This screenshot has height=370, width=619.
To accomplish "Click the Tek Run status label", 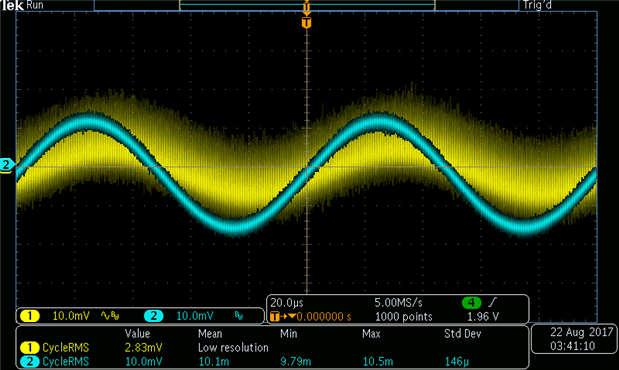I will (x=23, y=5).
